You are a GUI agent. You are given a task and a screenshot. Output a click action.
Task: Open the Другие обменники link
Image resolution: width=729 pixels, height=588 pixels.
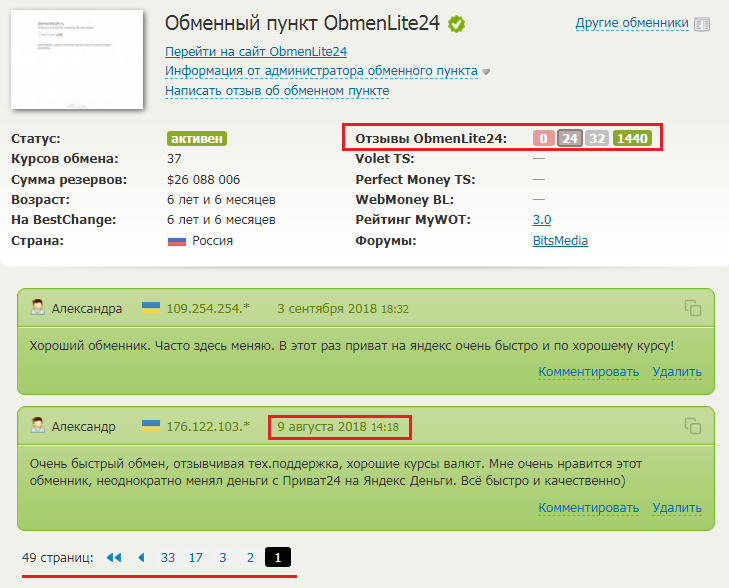coord(632,23)
